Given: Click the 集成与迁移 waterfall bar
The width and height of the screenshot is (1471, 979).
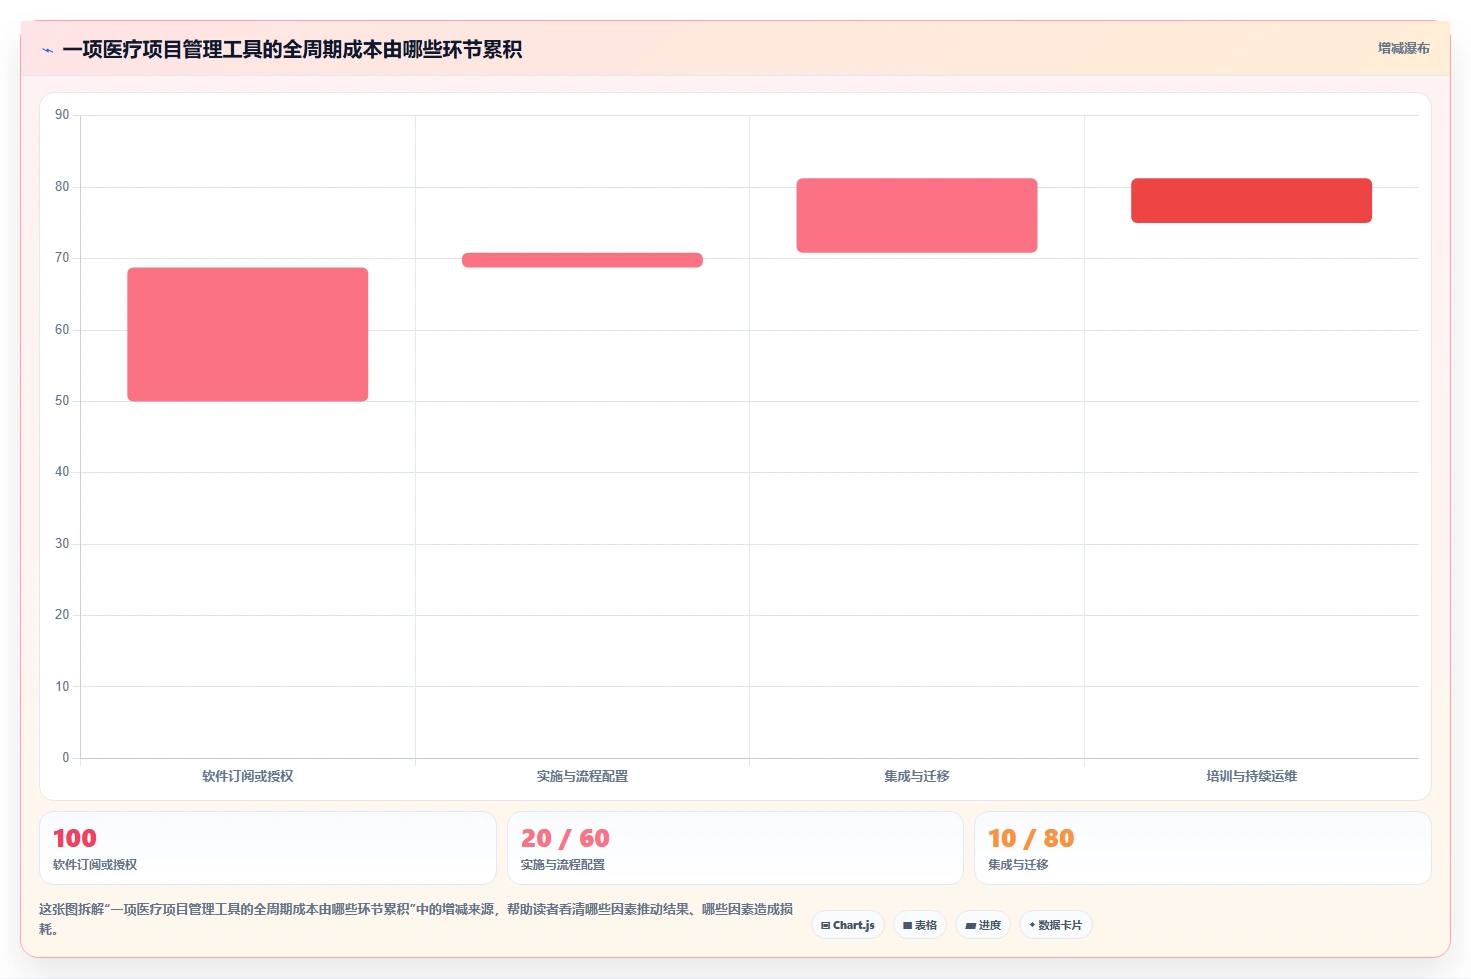Looking at the screenshot, I should click(917, 215).
